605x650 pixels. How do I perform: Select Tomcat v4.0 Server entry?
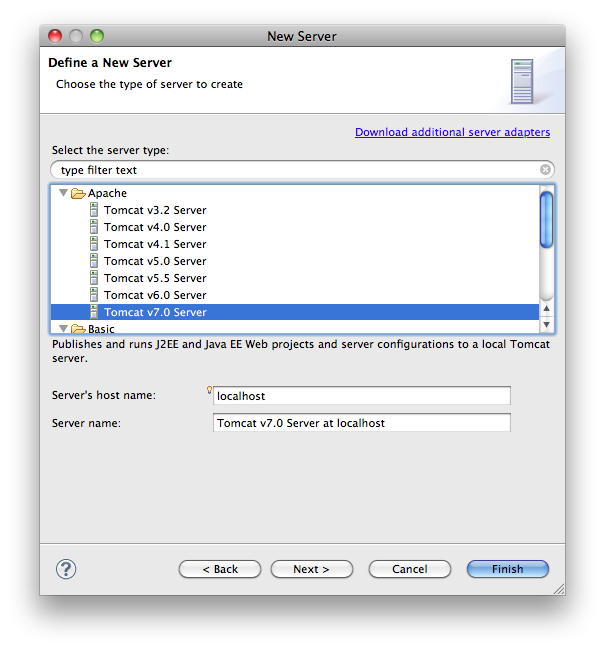pos(155,227)
